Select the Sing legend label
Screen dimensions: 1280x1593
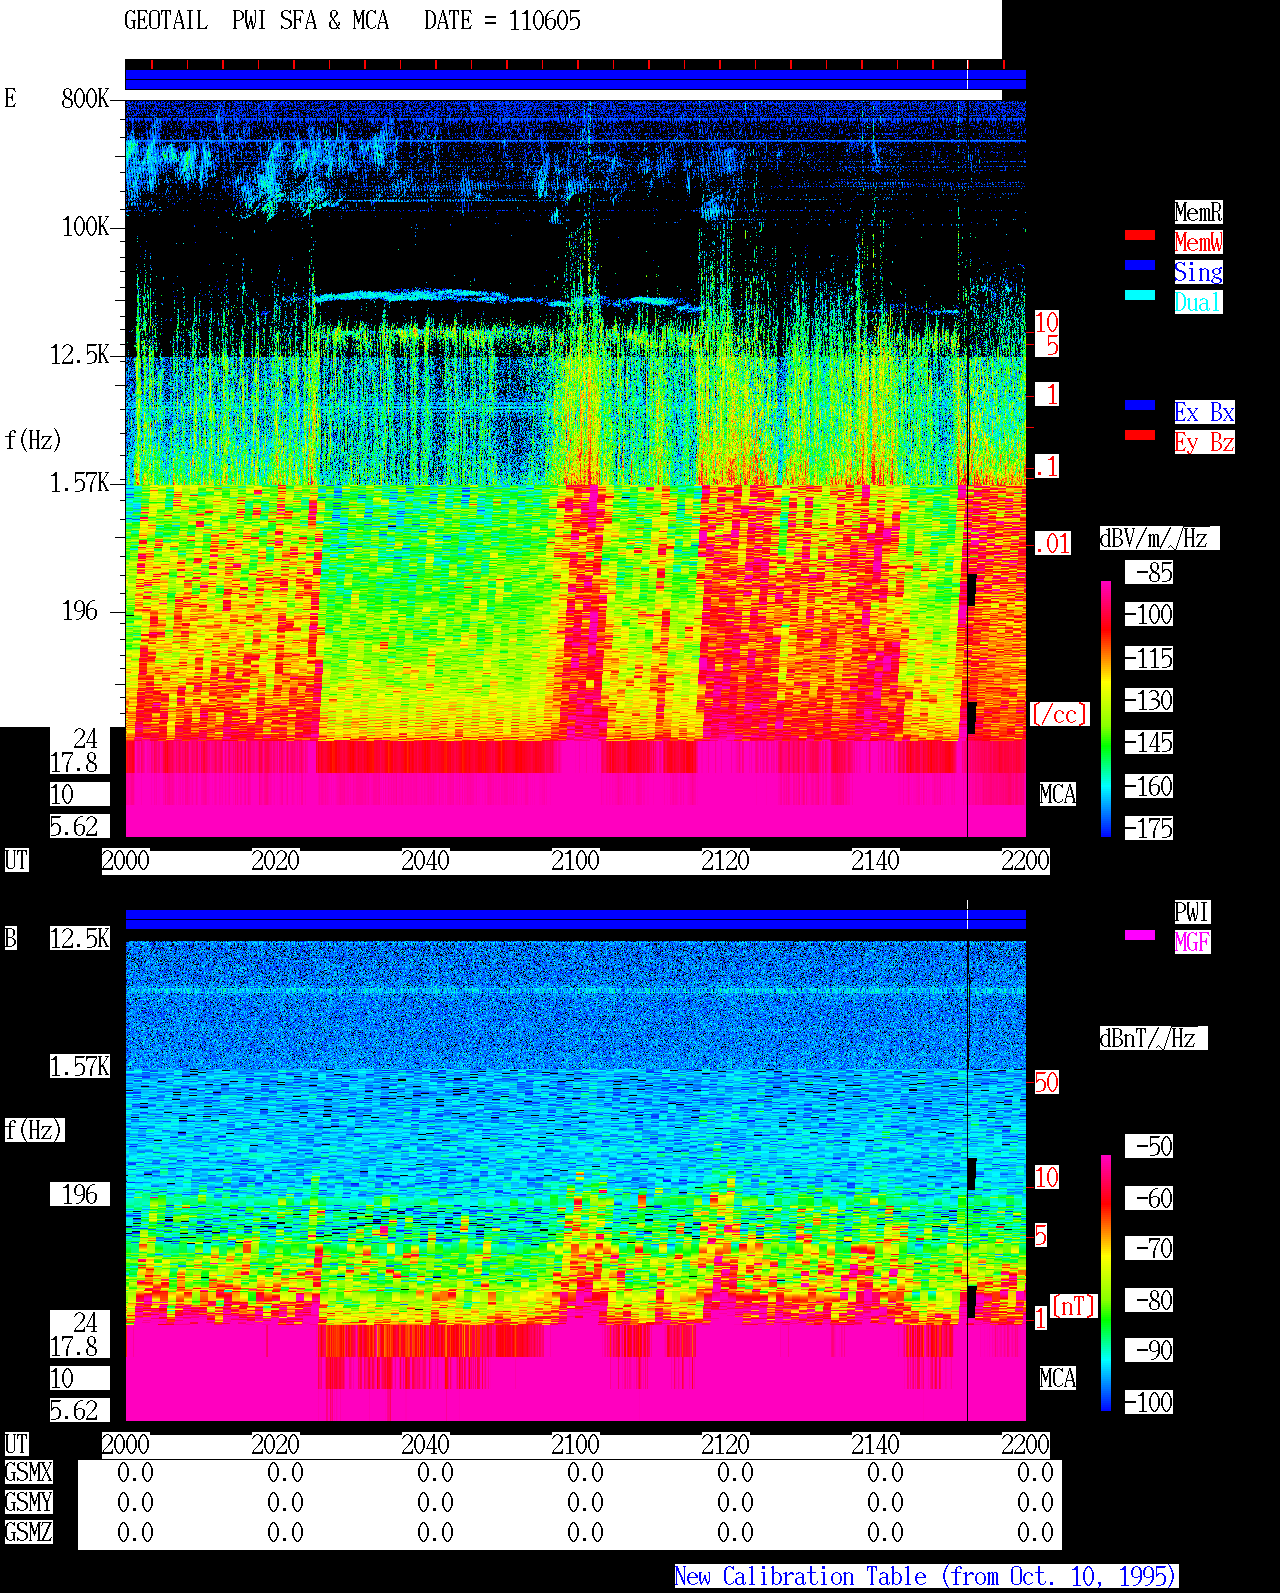[x=1198, y=272]
